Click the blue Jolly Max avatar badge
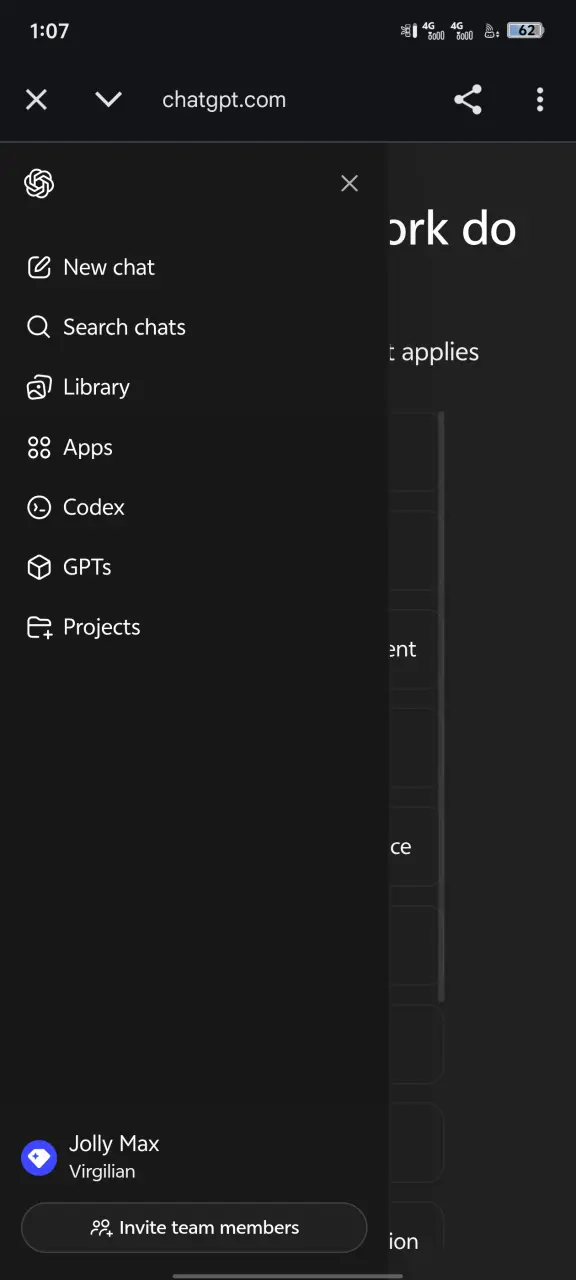The height and width of the screenshot is (1280, 576). click(39, 1158)
